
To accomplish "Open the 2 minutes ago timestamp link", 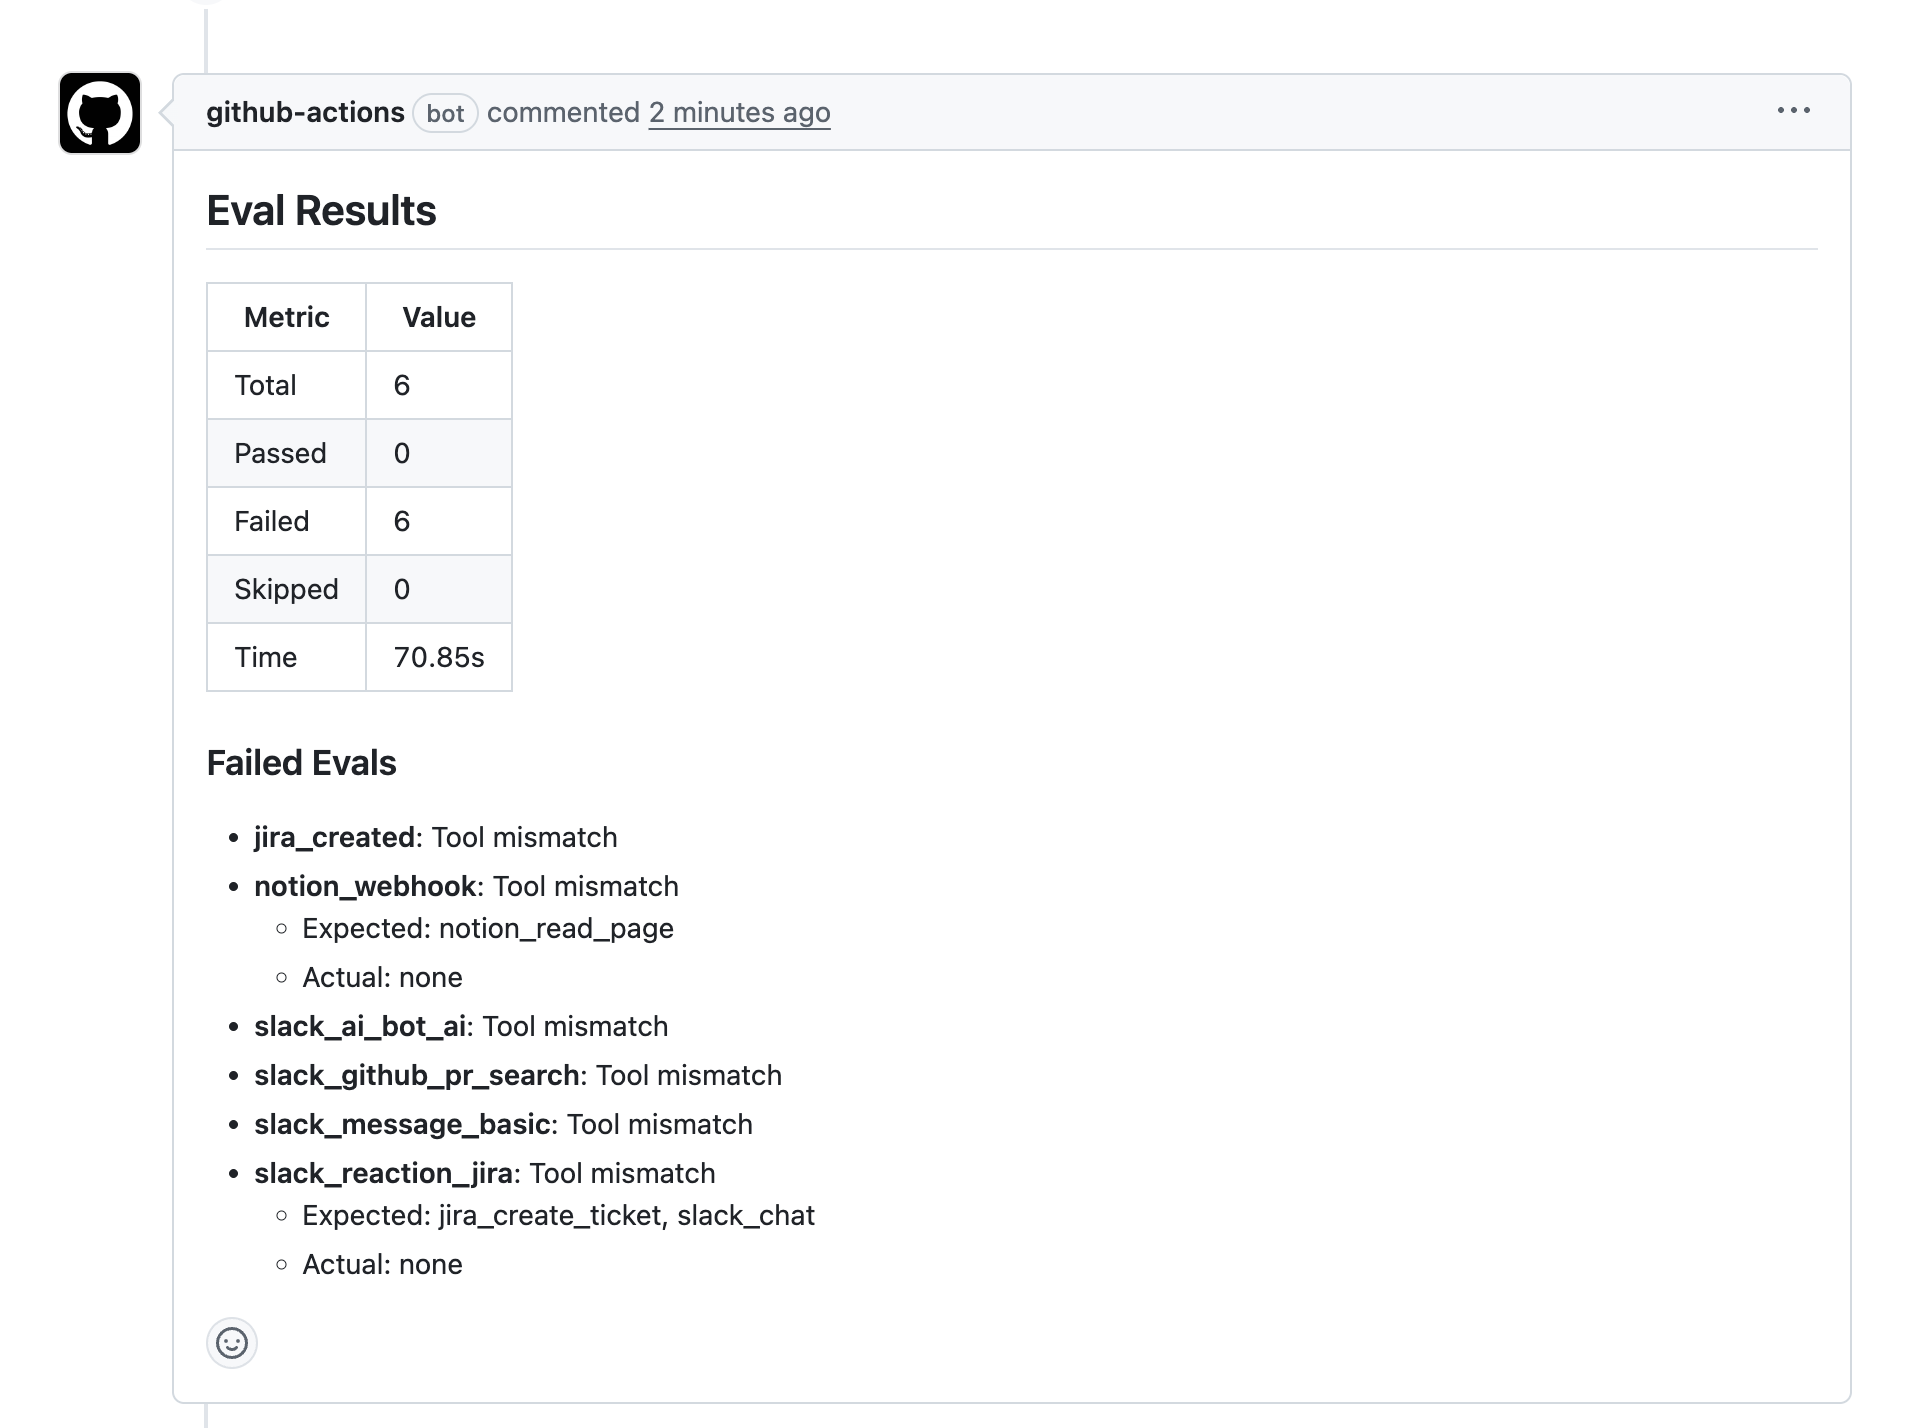I will (x=739, y=113).
